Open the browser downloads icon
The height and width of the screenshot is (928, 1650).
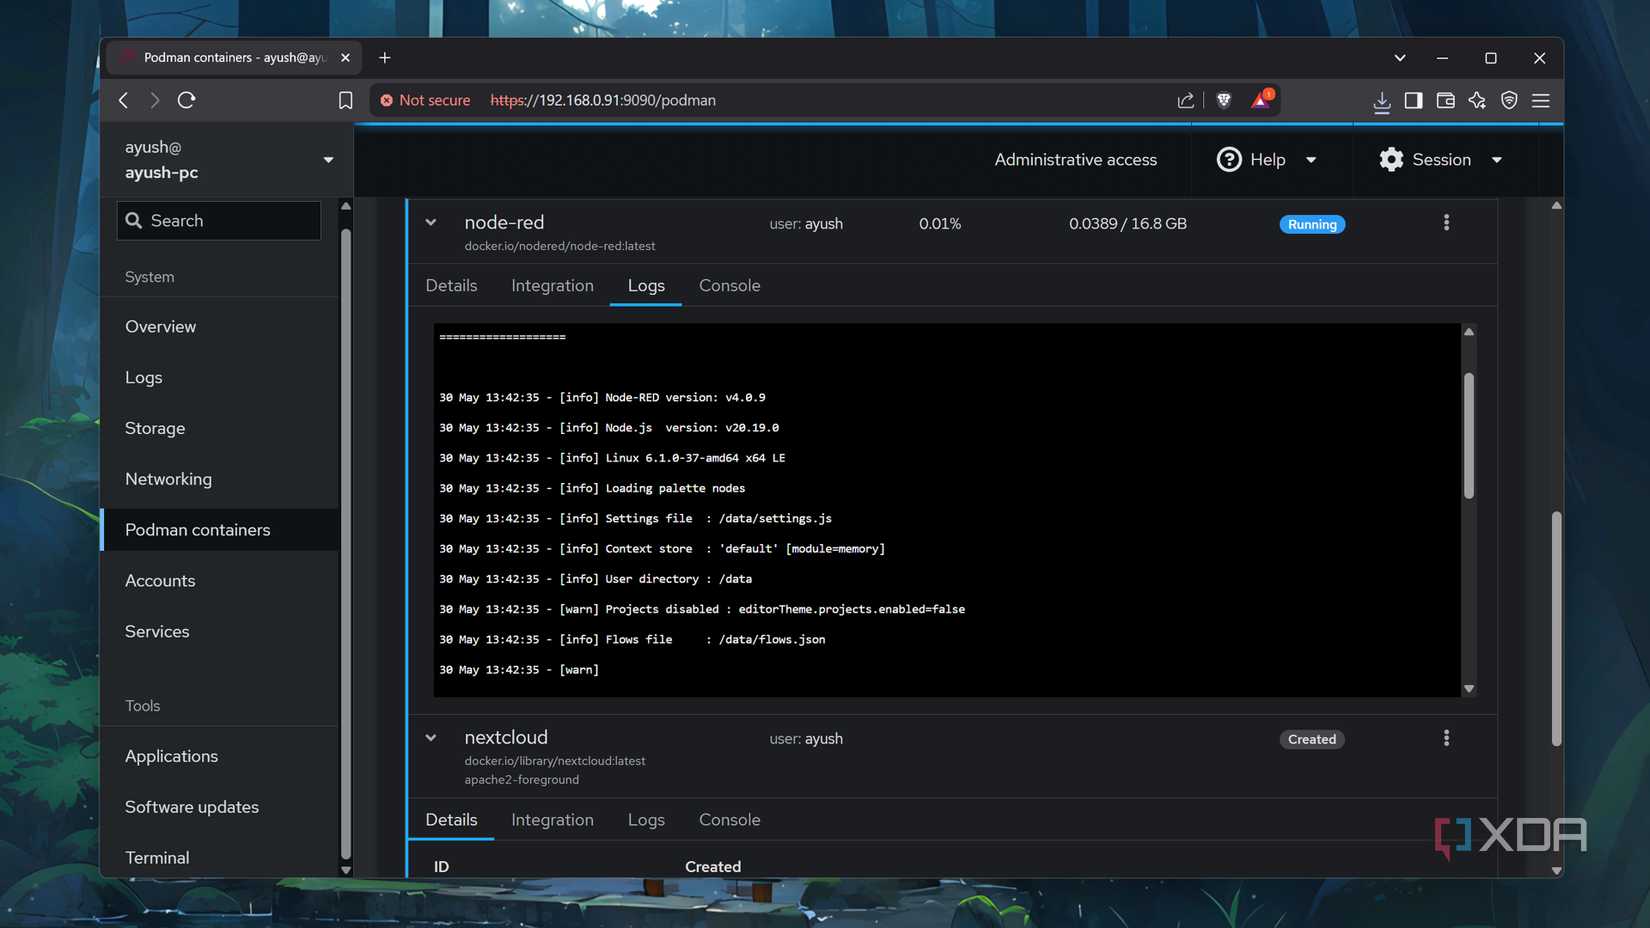click(1381, 101)
